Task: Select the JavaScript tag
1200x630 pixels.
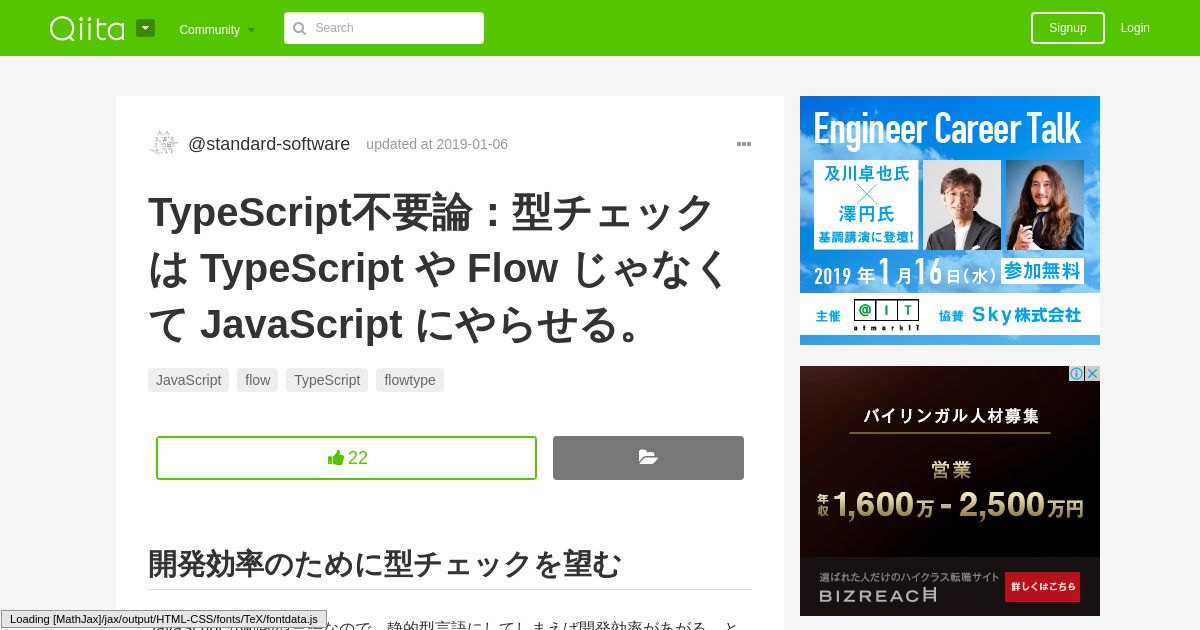Action: tap(188, 380)
